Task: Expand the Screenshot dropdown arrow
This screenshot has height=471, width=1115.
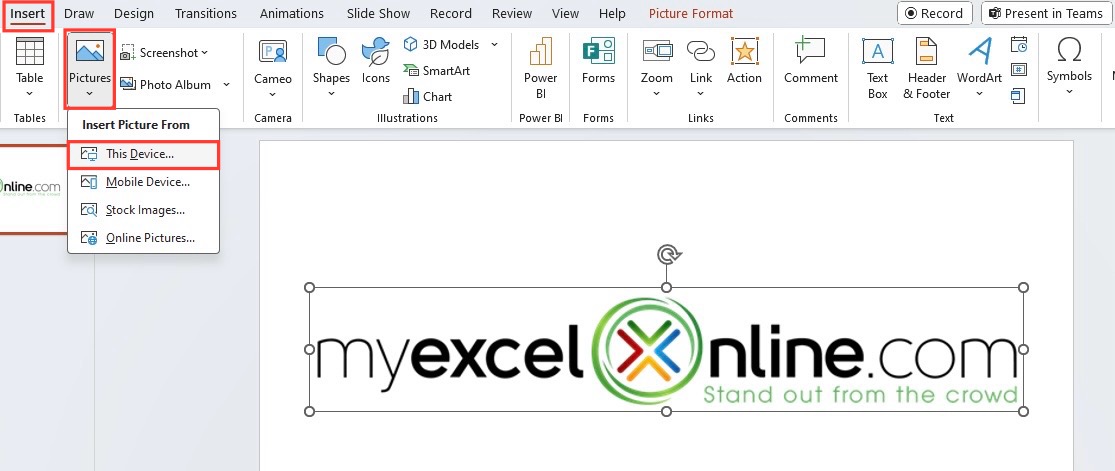Action: click(204, 53)
